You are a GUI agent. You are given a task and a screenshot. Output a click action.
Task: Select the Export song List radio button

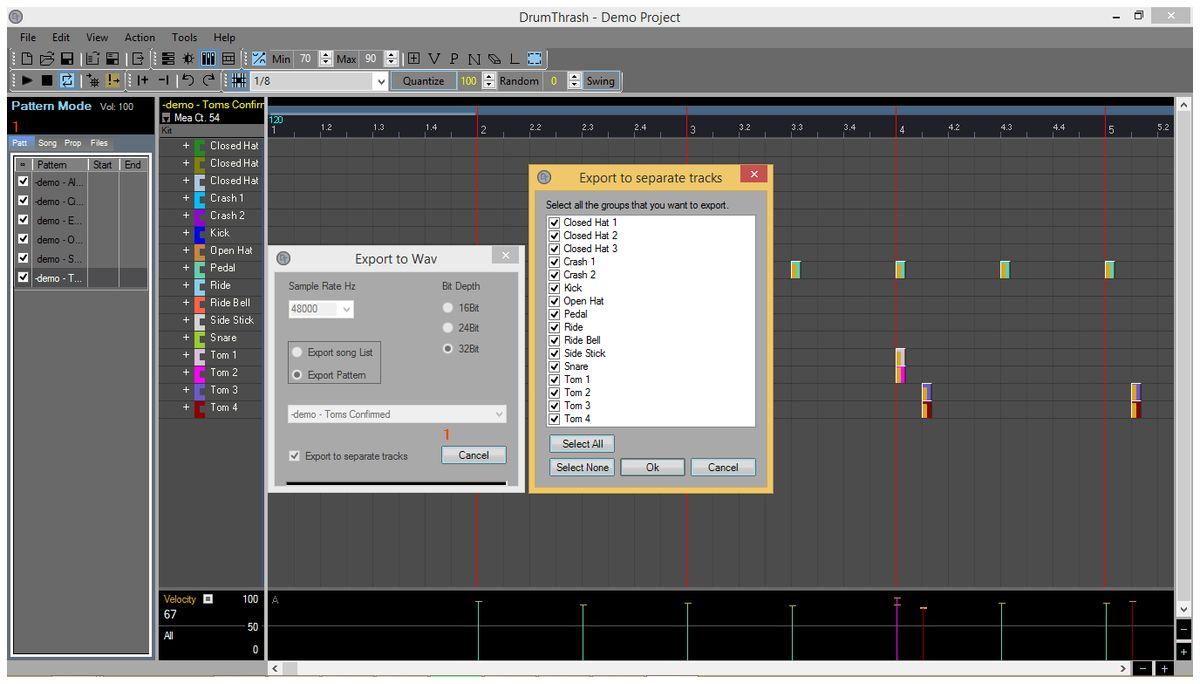297,352
